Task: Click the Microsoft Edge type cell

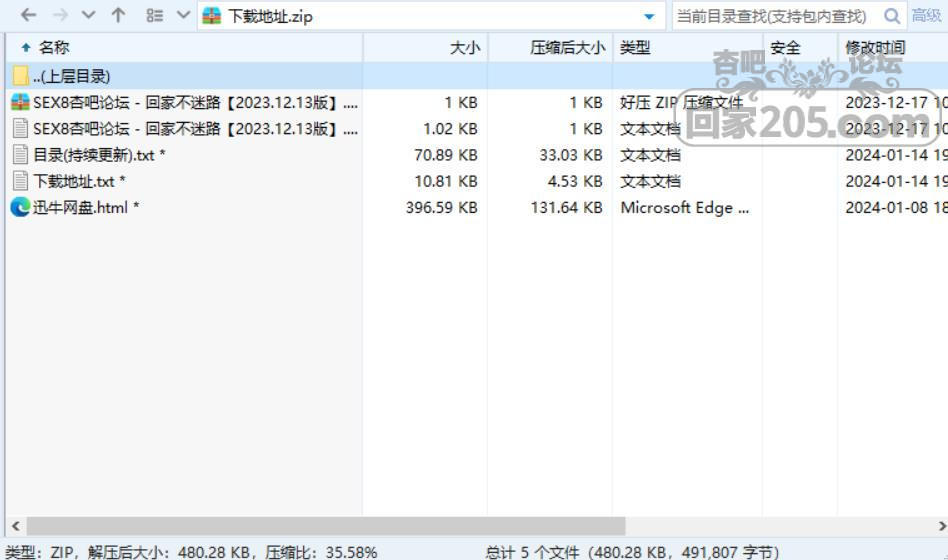Action: 684,207
